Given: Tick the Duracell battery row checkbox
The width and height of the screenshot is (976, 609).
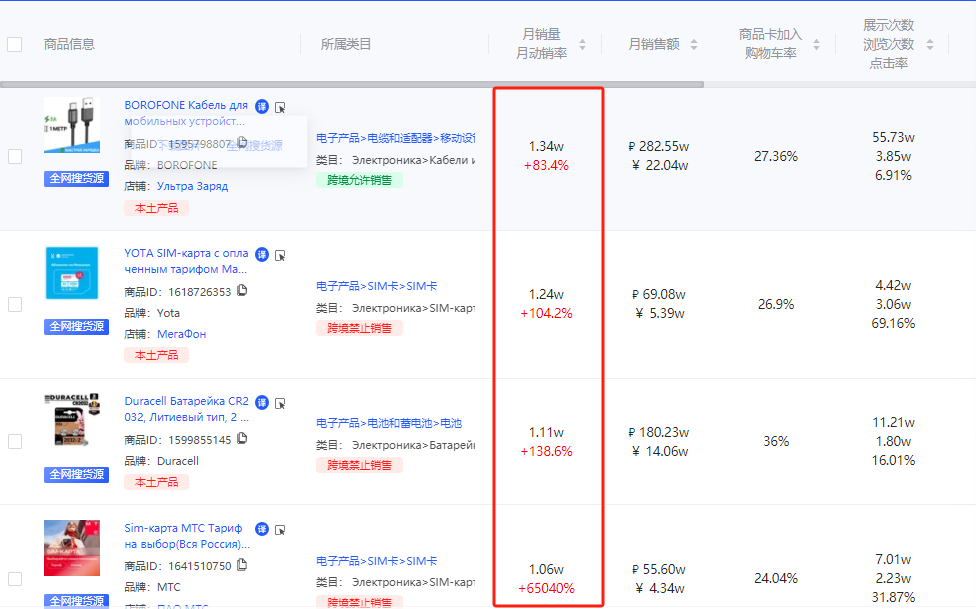Looking at the screenshot, I should tap(15, 441).
